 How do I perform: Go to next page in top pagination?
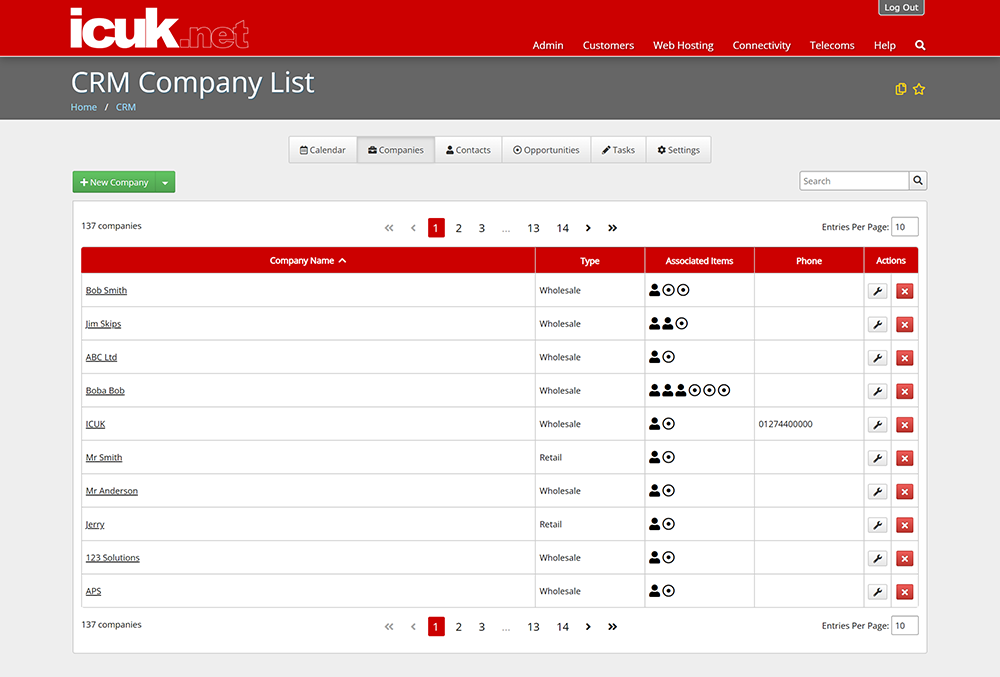588,228
